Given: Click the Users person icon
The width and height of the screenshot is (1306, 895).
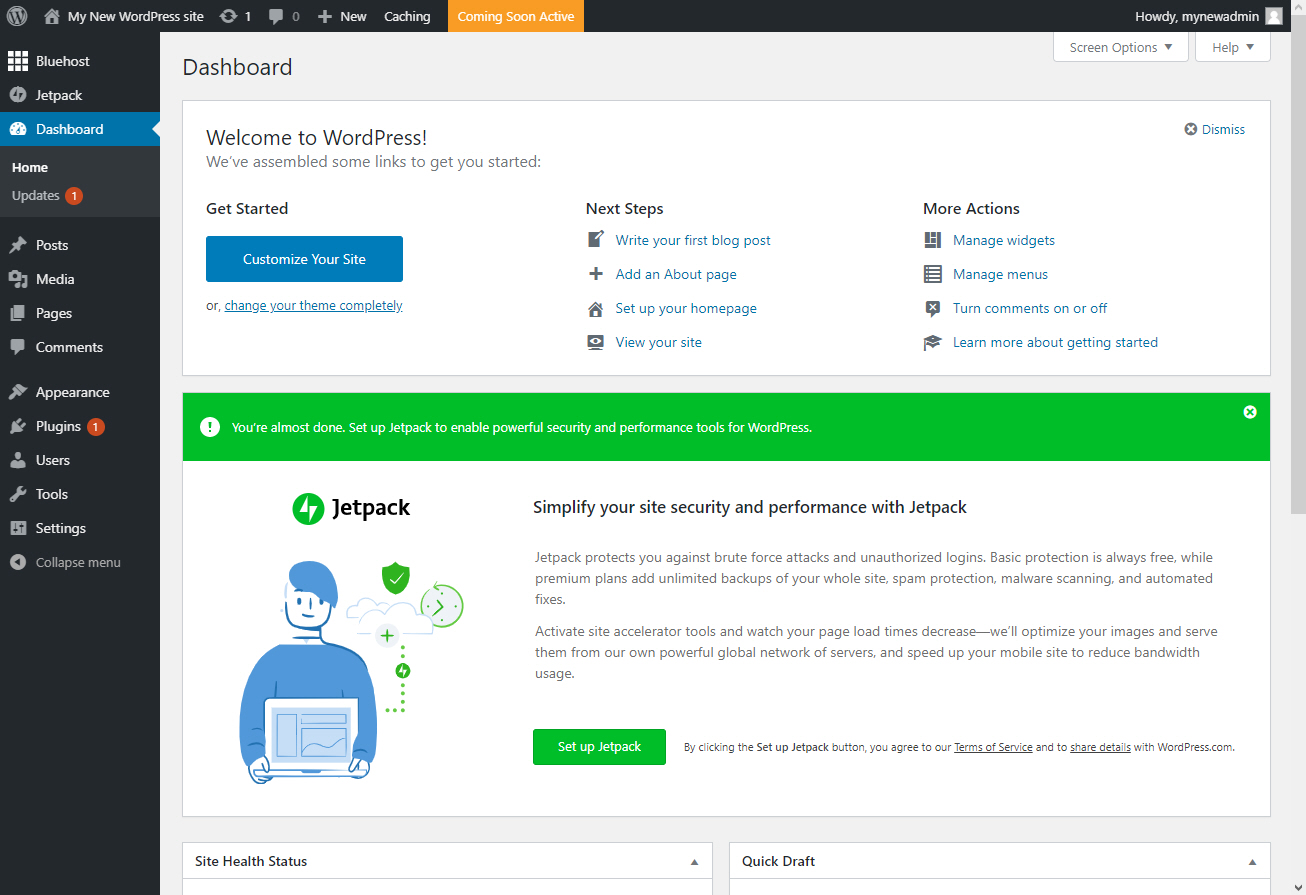Looking at the screenshot, I should pyautogui.click(x=18, y=460).
